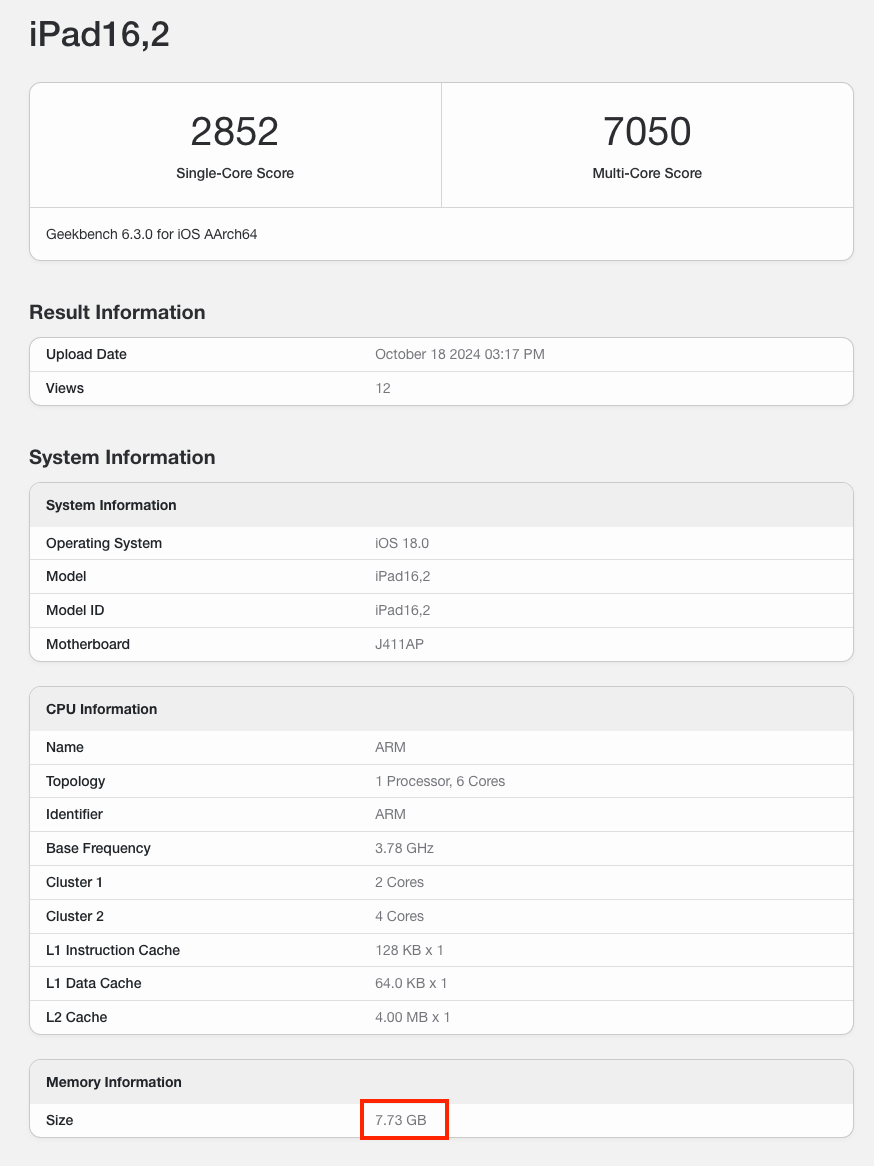Click the Result Information heading
The width and height of the screenshot is (874, 1166).
117,312
